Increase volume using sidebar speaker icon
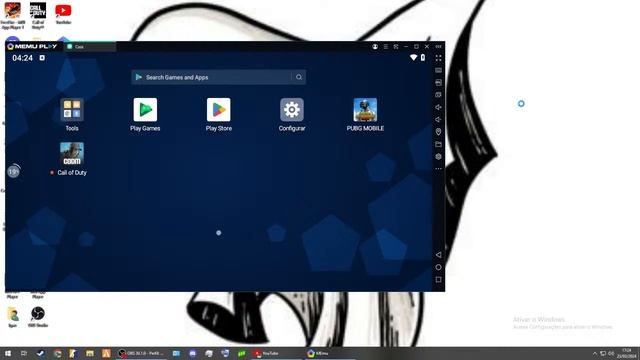 (x=438, y=107)
